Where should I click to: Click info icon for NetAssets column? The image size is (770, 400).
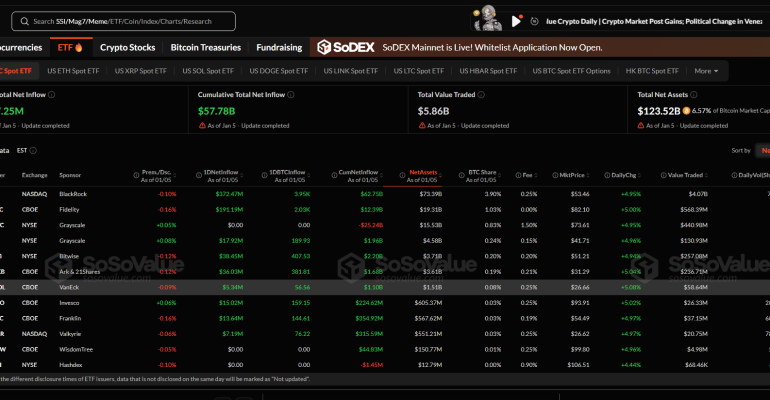(x=402, y=175)
